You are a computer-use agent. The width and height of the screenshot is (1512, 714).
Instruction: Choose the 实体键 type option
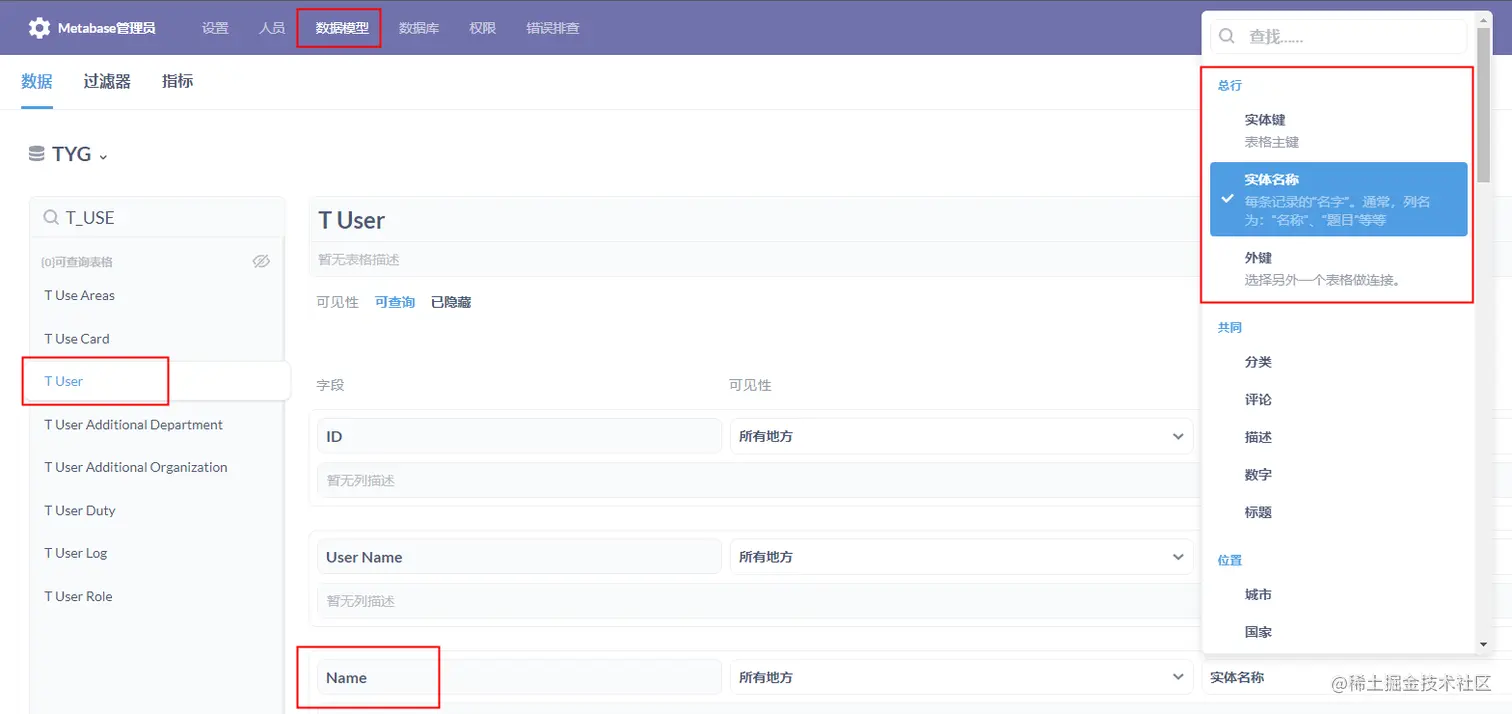pyautogui.click(x=1339, y=130)
